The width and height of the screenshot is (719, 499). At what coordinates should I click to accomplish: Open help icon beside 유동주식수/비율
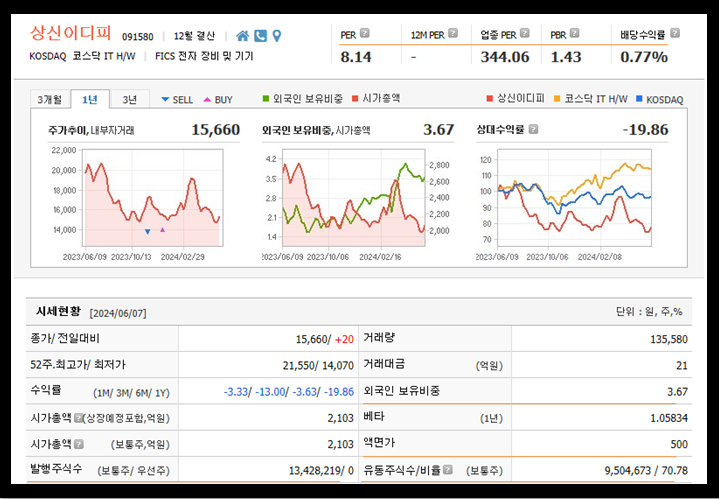pyautogui.click(x=448, y=470)
